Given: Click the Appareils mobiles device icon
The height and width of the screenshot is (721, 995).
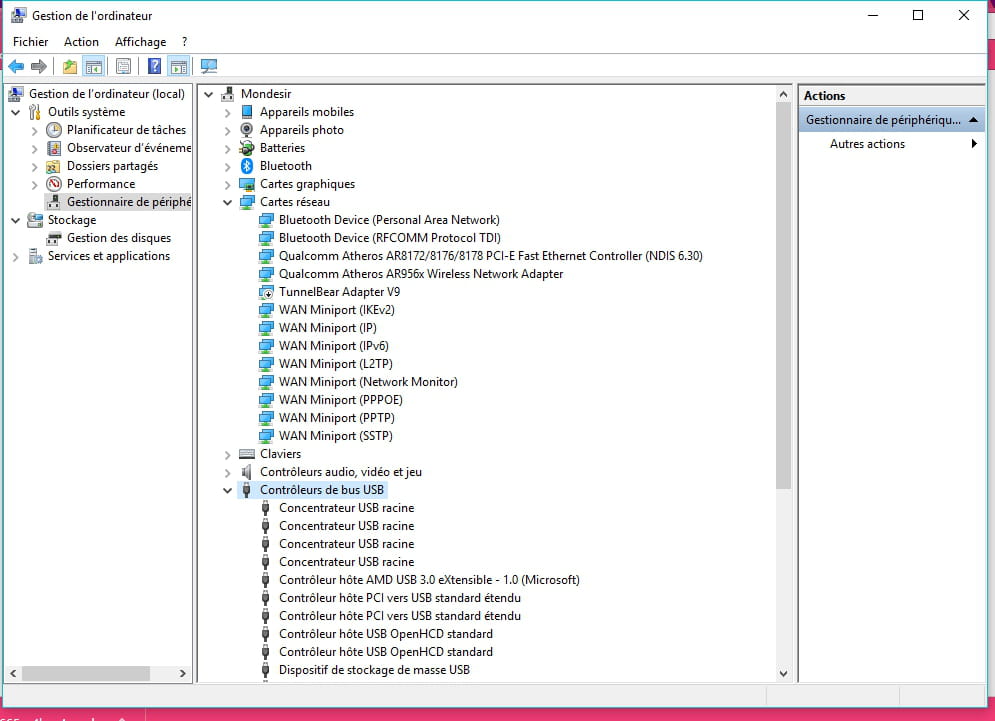Looking at the screenshot, I should (247, 112).
